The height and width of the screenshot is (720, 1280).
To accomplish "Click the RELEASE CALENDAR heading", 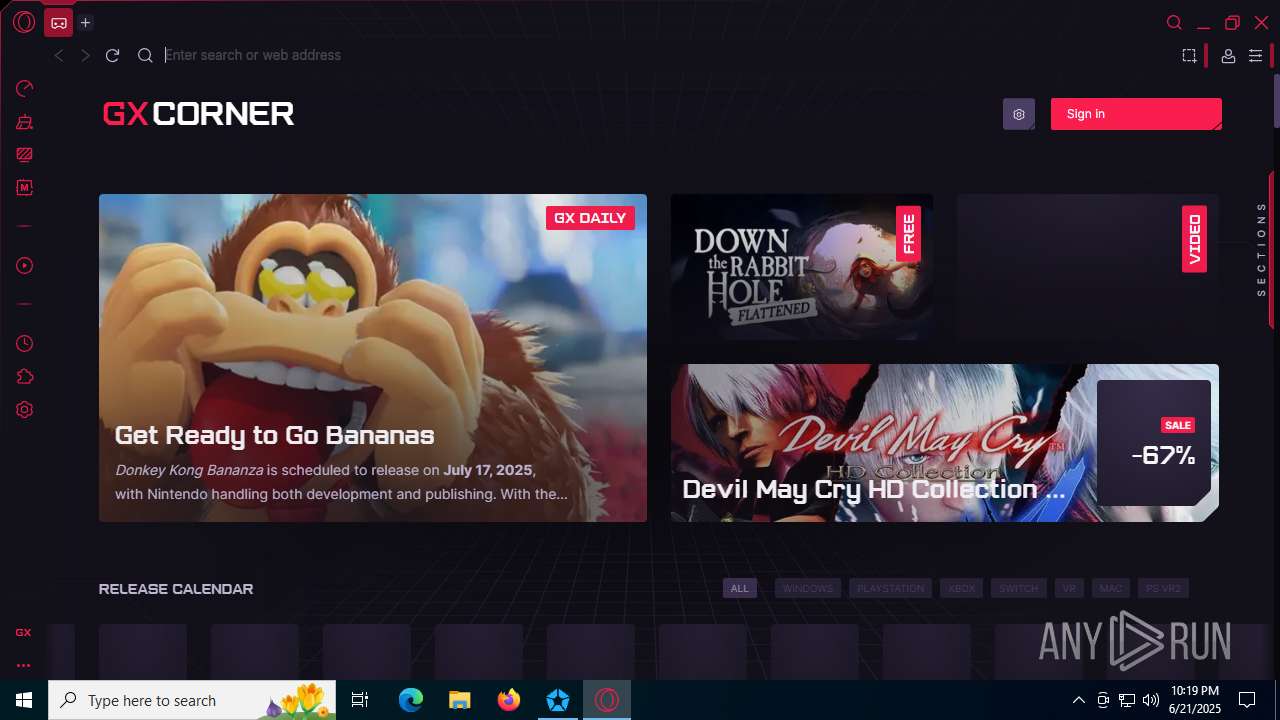I will tap(176, 589).
